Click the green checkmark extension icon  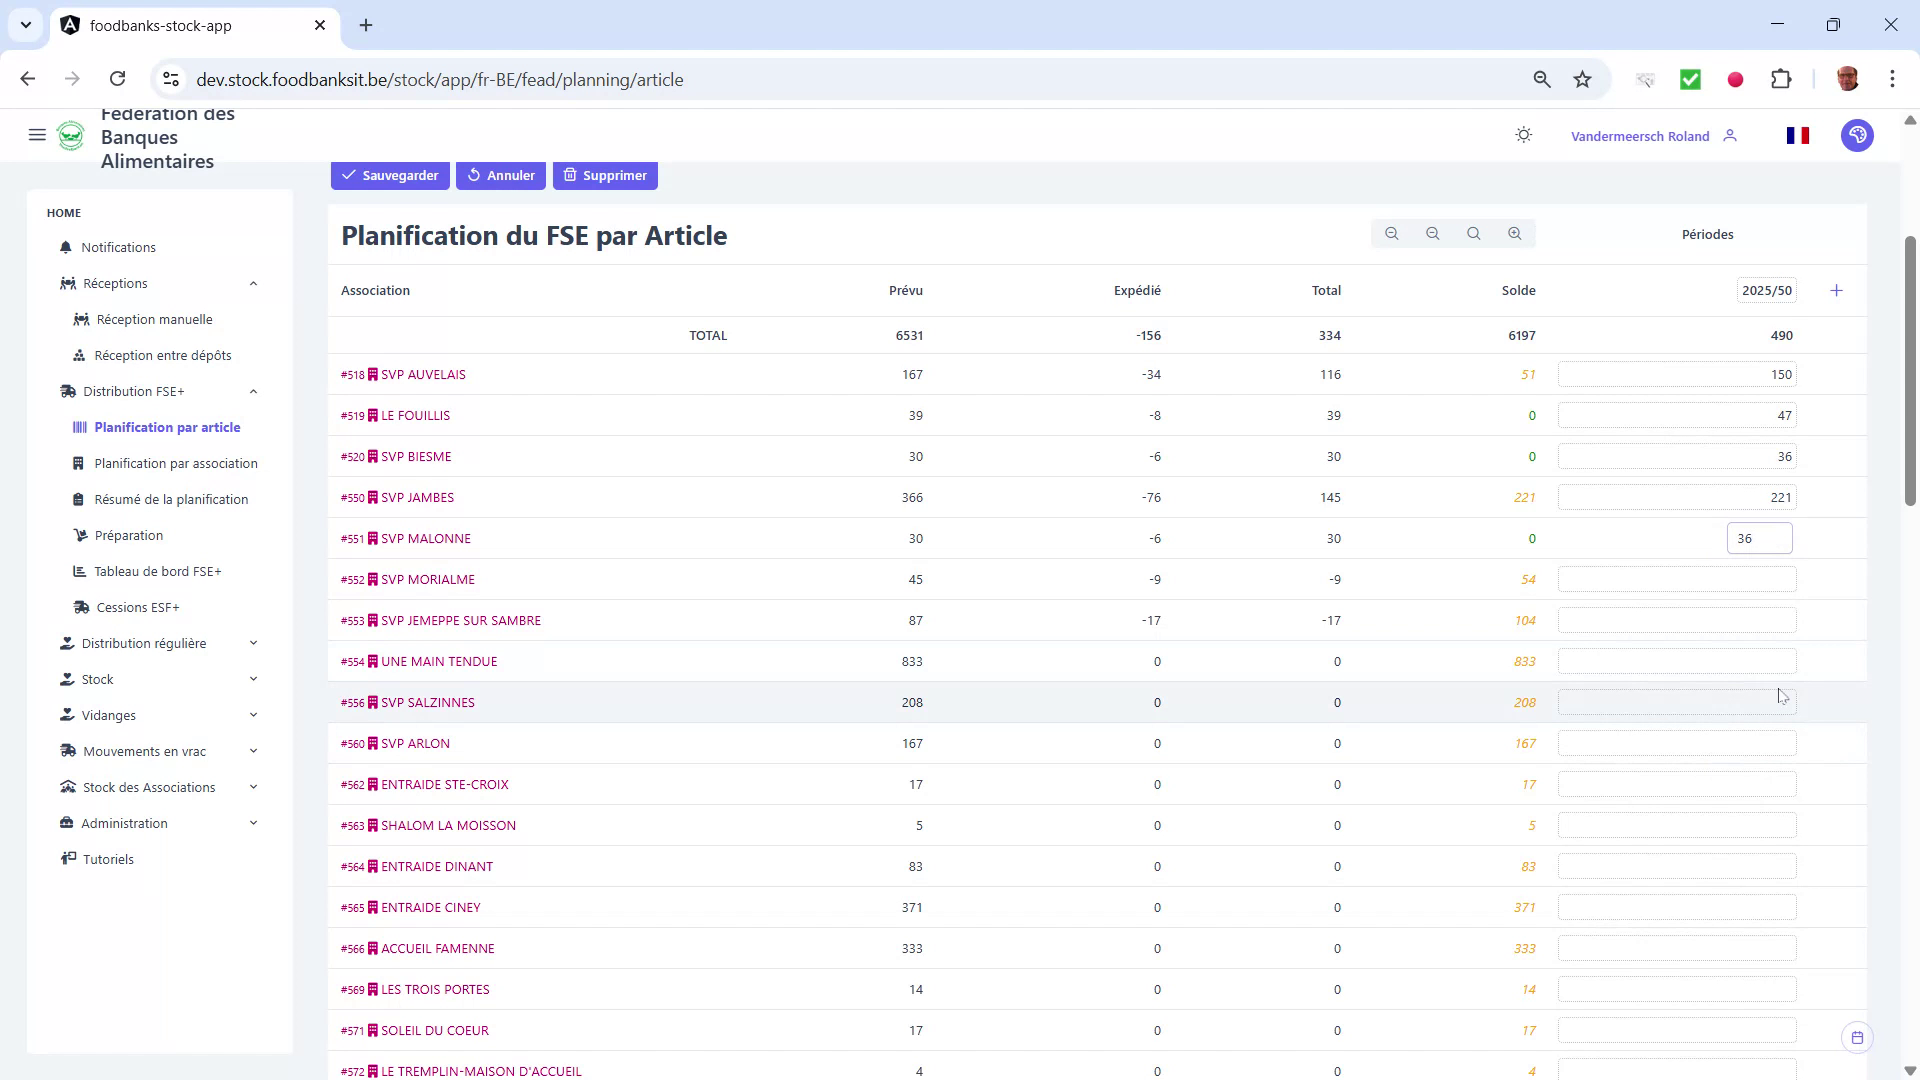tap(1691, 79)
